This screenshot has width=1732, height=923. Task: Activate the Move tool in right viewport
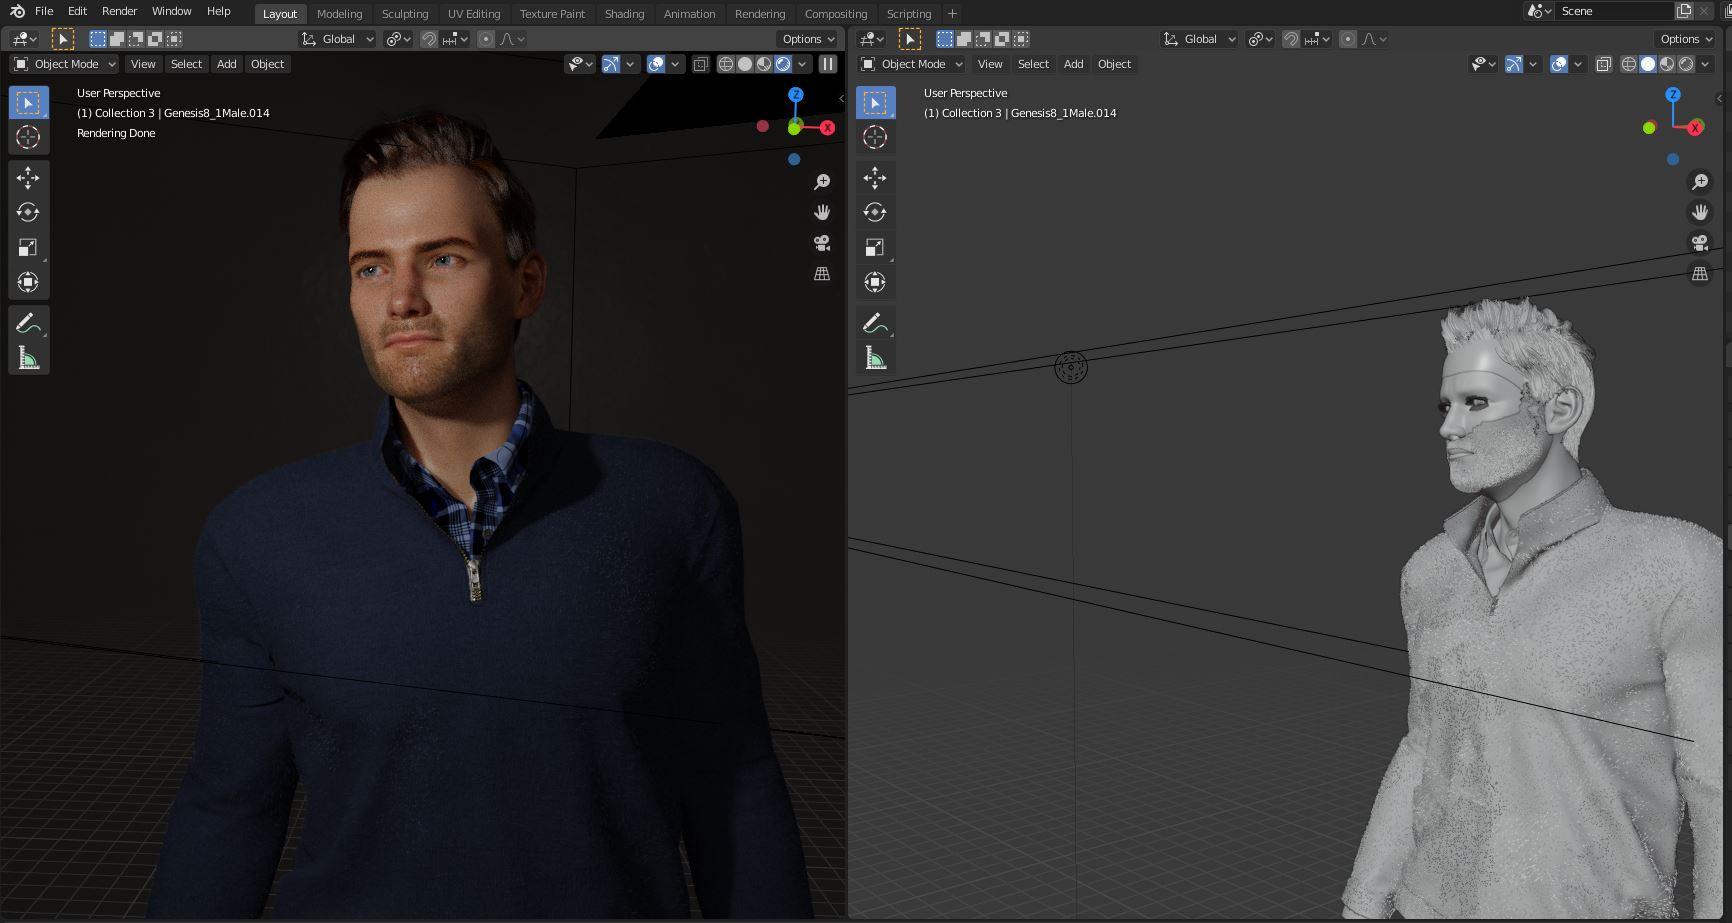coord(875,178)
